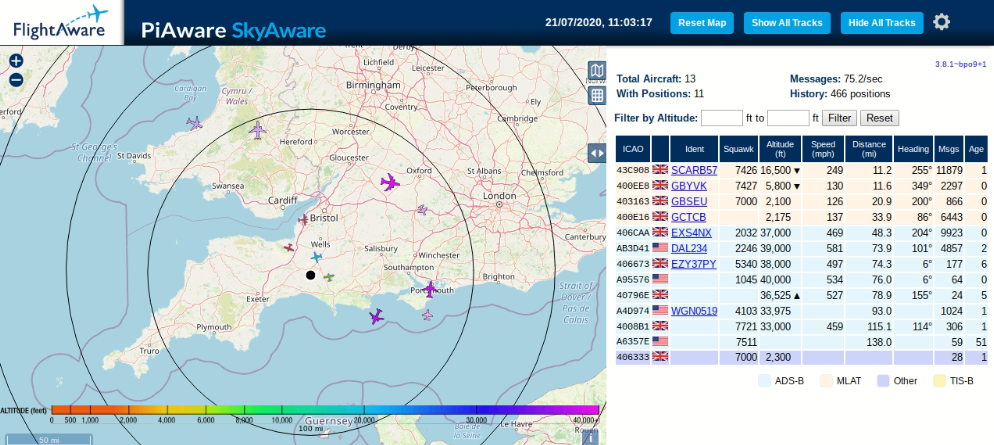Select the small aircraft between Oxford and London
Screen dimensions: 994x445
(422, 209)
